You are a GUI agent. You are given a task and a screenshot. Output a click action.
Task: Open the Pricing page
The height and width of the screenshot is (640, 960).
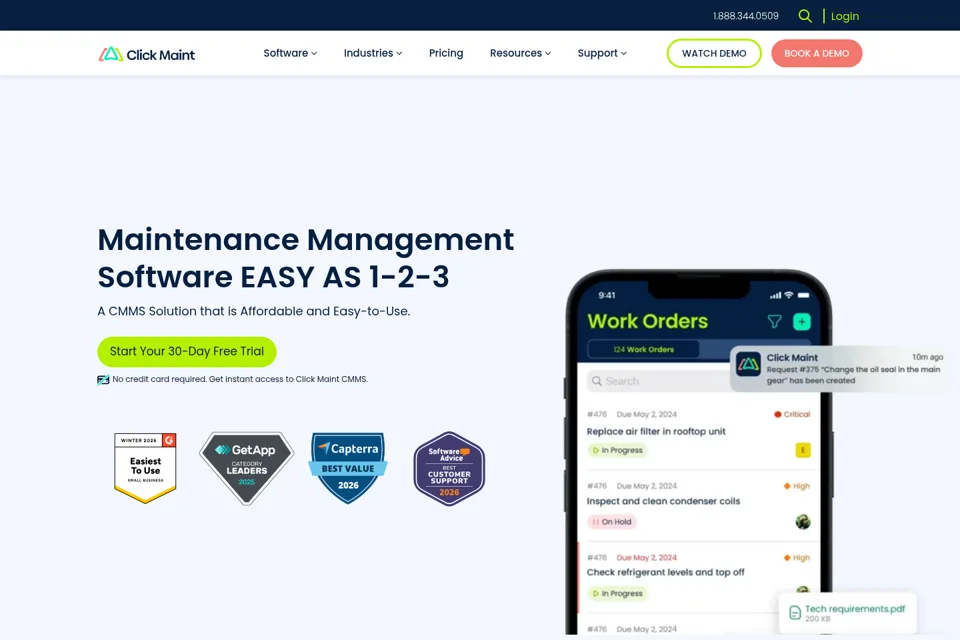point(446,53)
